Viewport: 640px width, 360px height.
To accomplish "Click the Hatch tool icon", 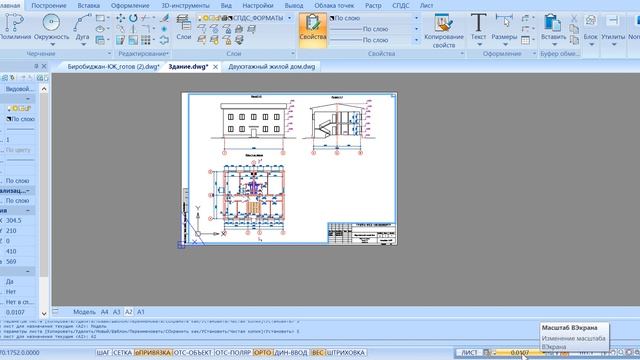I will (x=100, y=40).
